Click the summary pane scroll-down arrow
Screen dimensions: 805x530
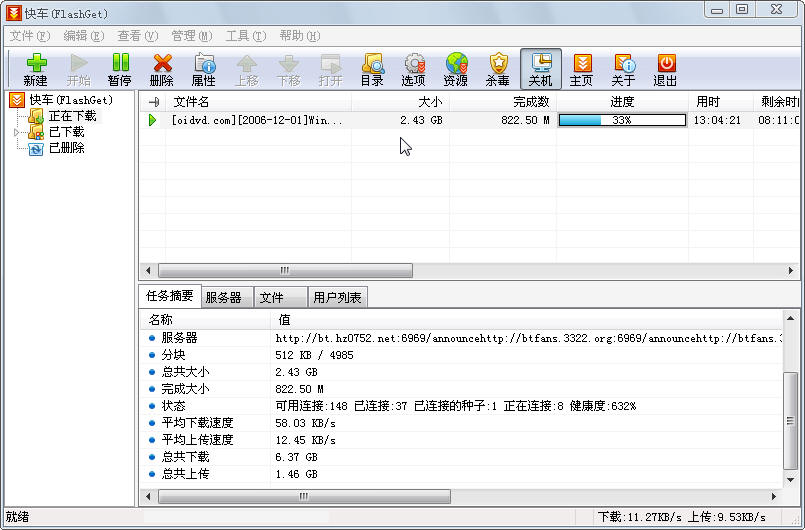pos(791,480)
